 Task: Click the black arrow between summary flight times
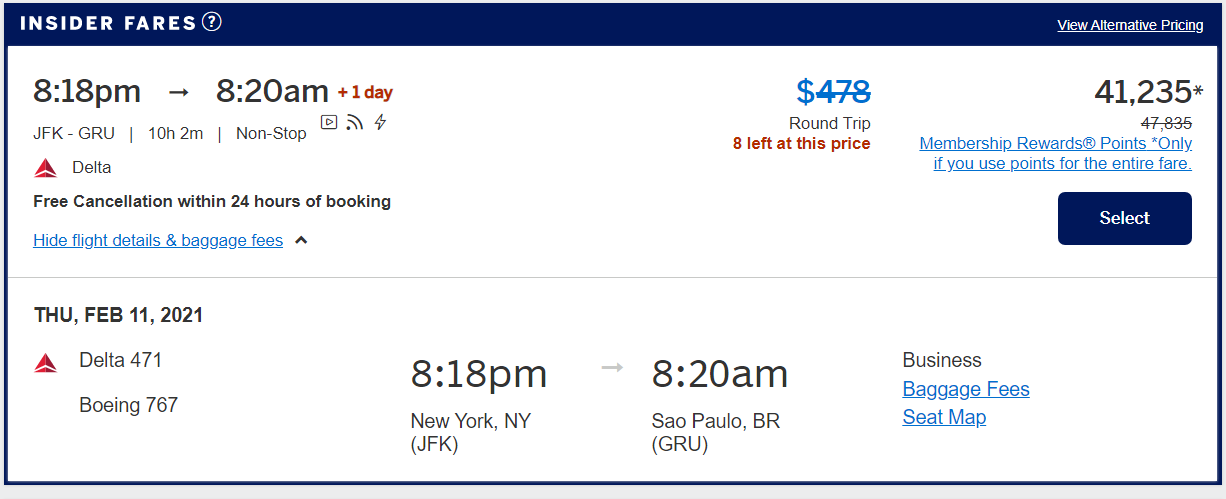(178, 92)
